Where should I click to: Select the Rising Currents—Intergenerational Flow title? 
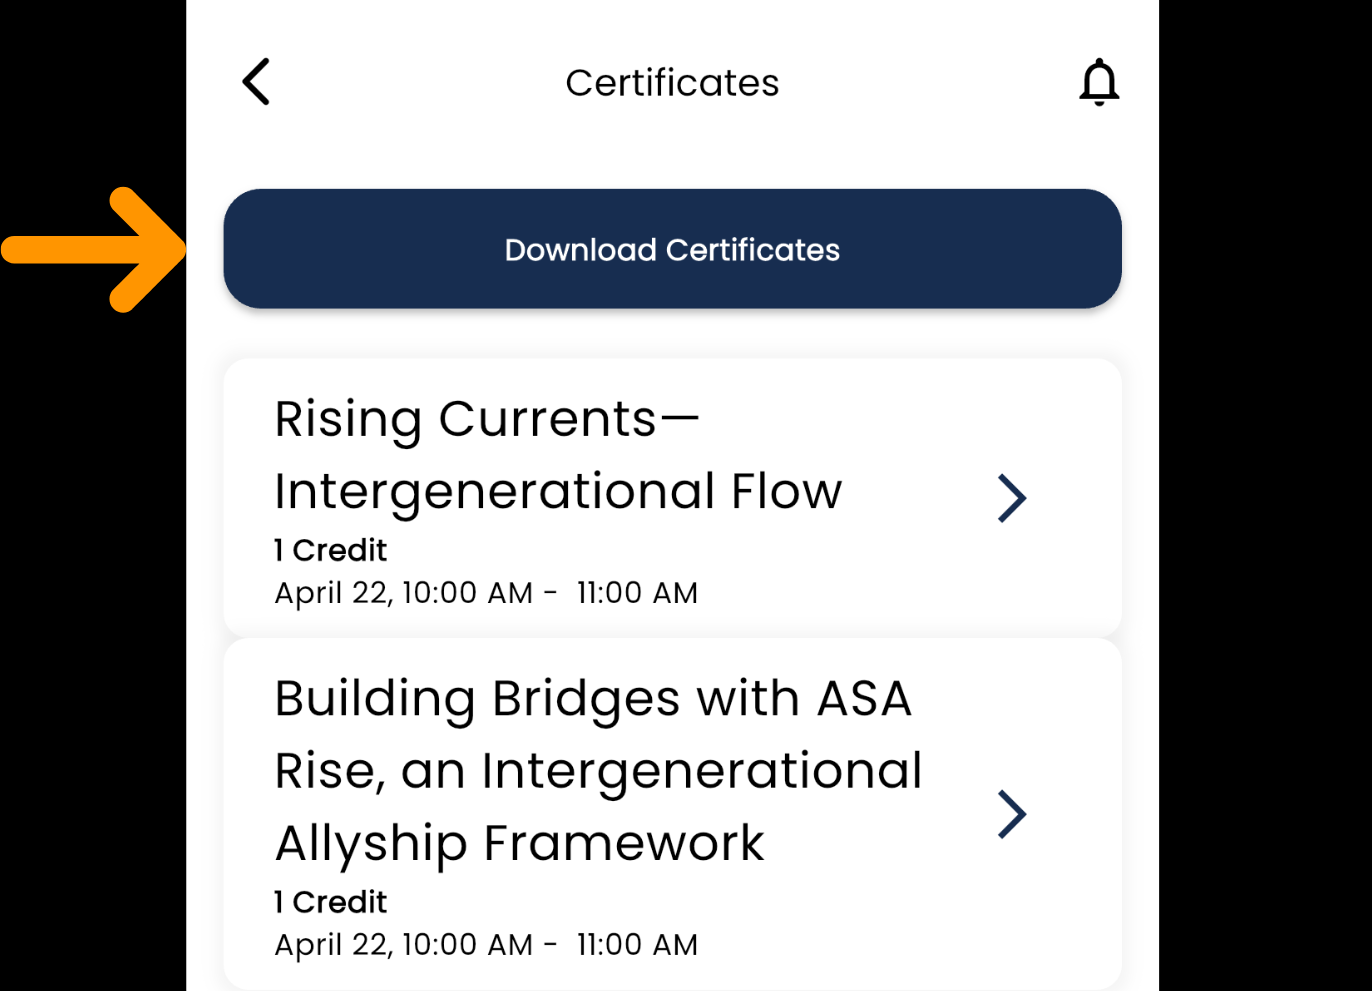pos(487,418)
